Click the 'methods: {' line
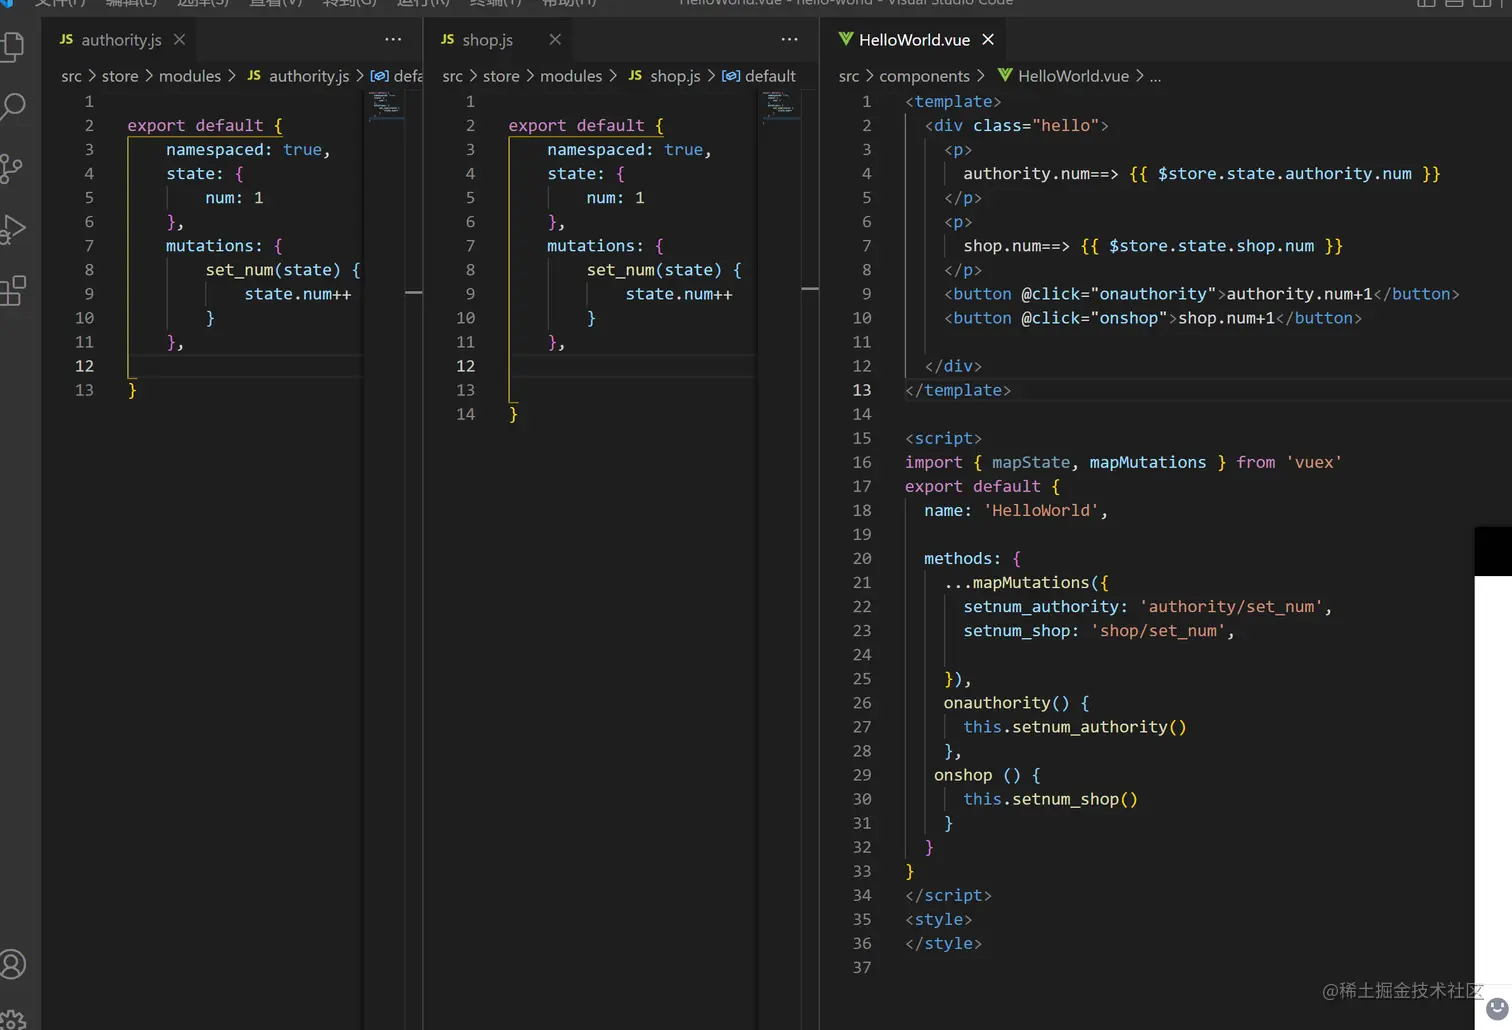This screenshot has height=1030, width=1512. coord(972,558)
